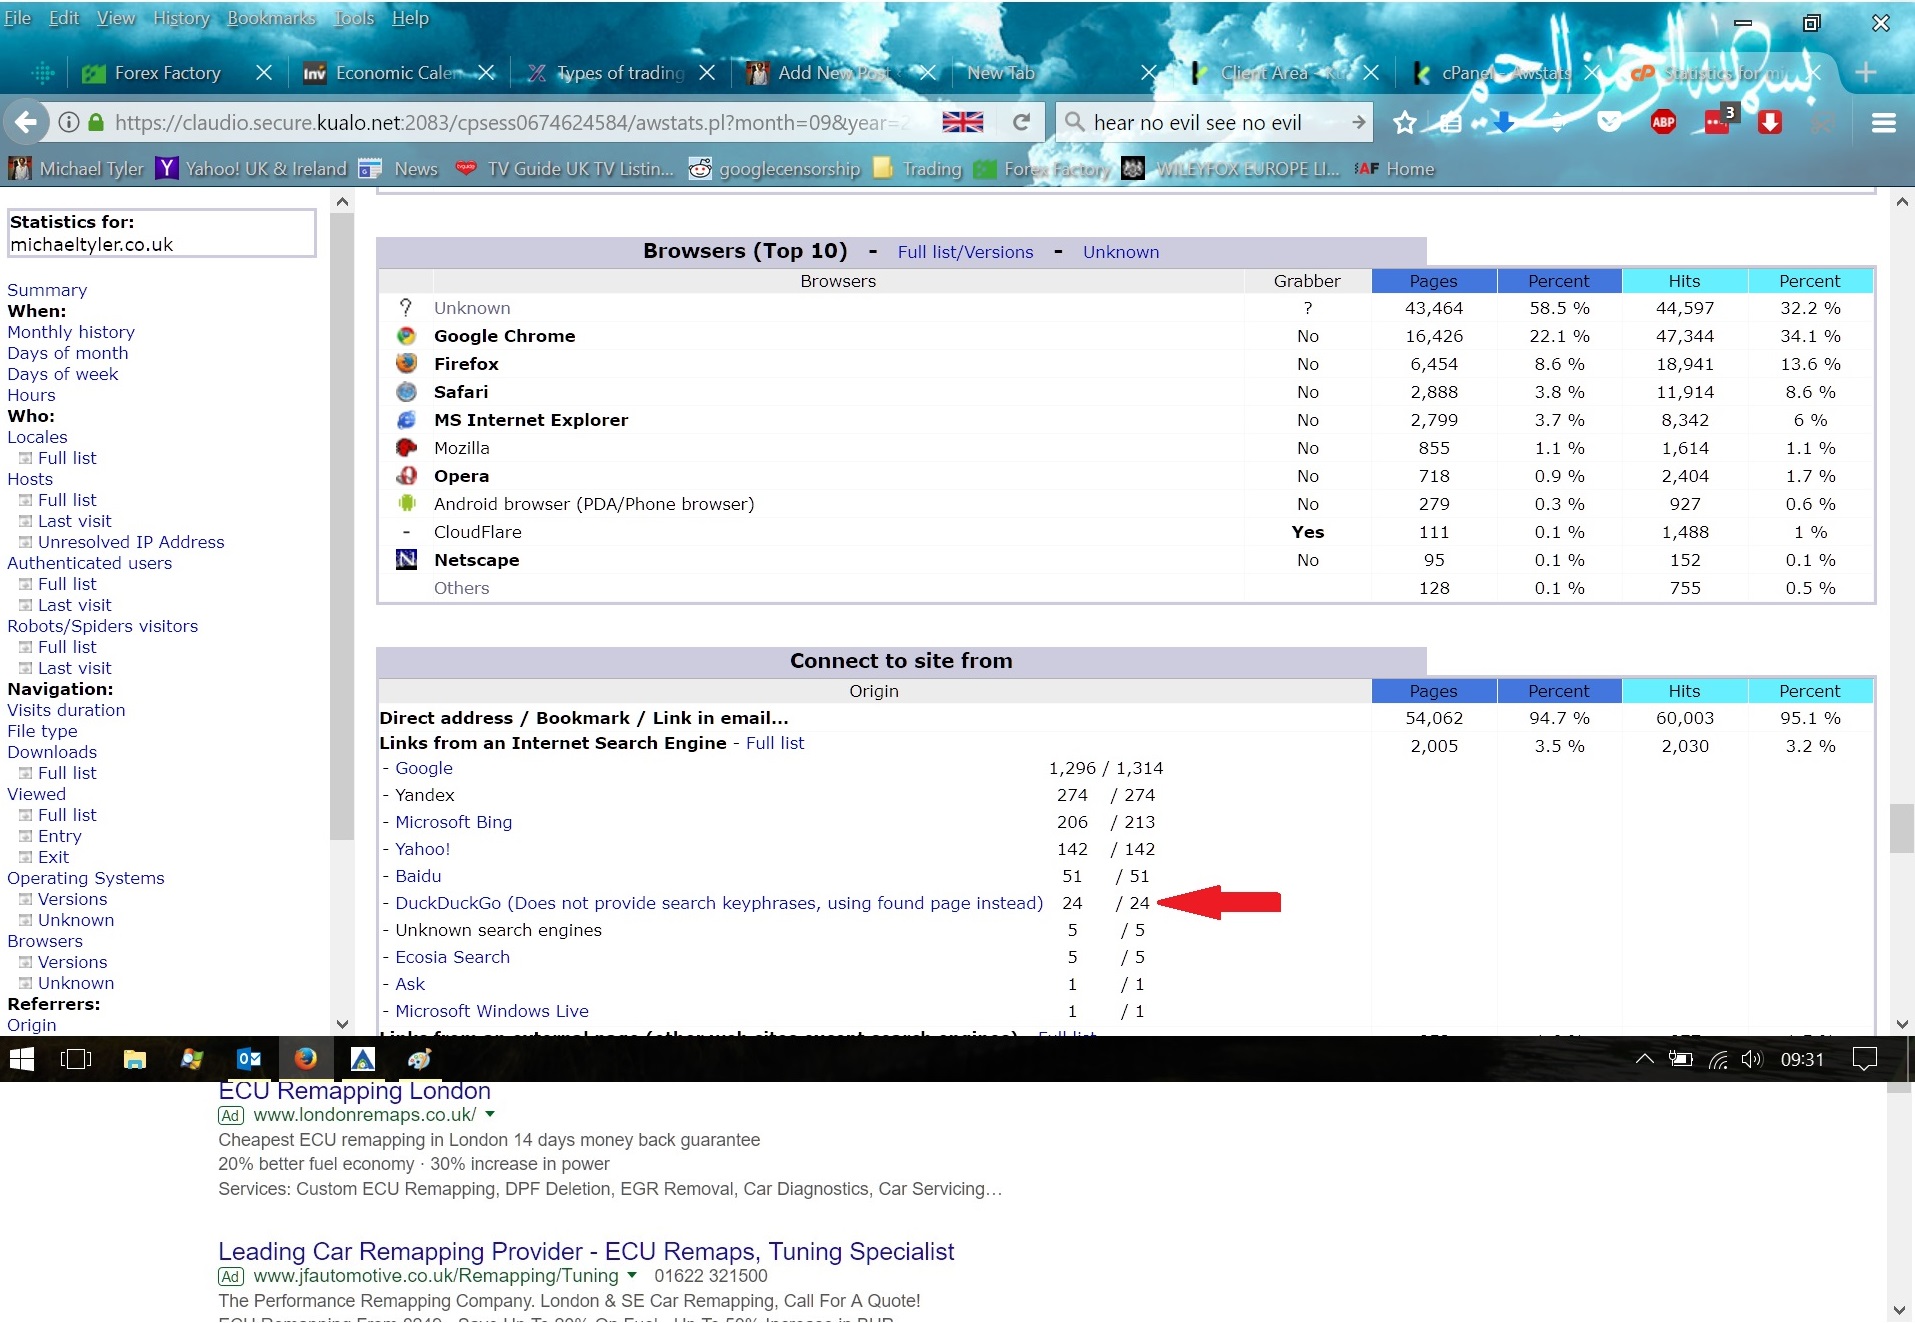This screenshot has height=1323, width=1915.
Task: Open a new tab with the plus icon
Action: (x=1864, y=73)
